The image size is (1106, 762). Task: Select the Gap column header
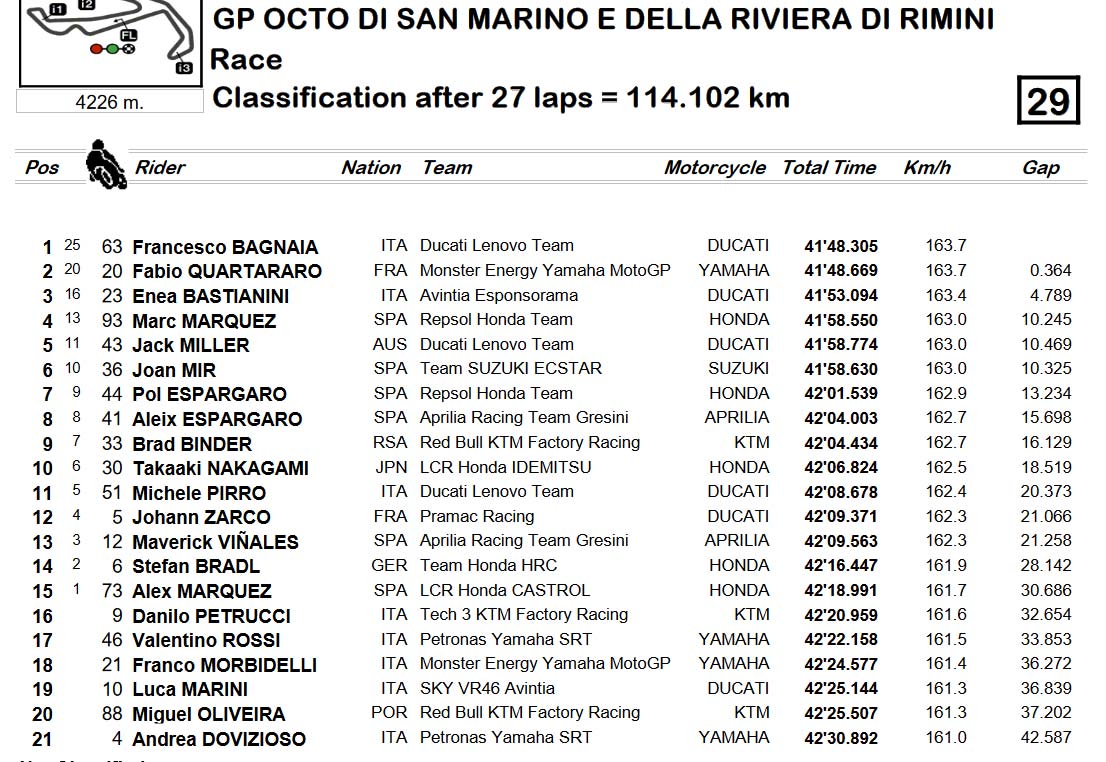coord(1041,168)
